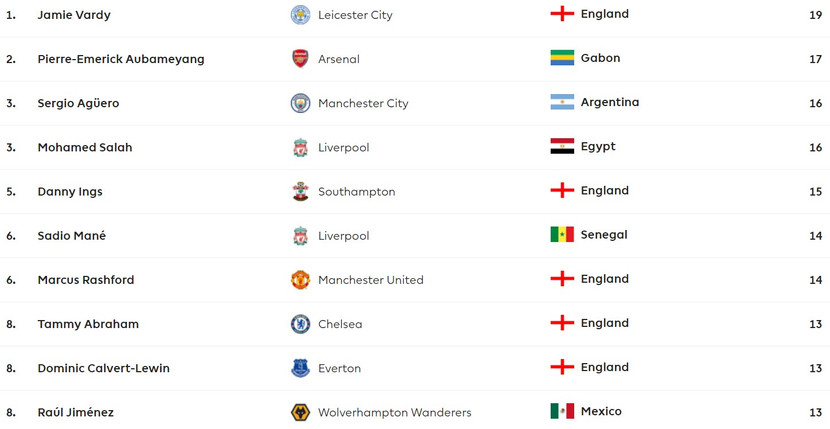This screenshot has width=830, height=429.
Task: Open Pierre-Emerick Aubameyang's player link
Action: coord(121,59)
